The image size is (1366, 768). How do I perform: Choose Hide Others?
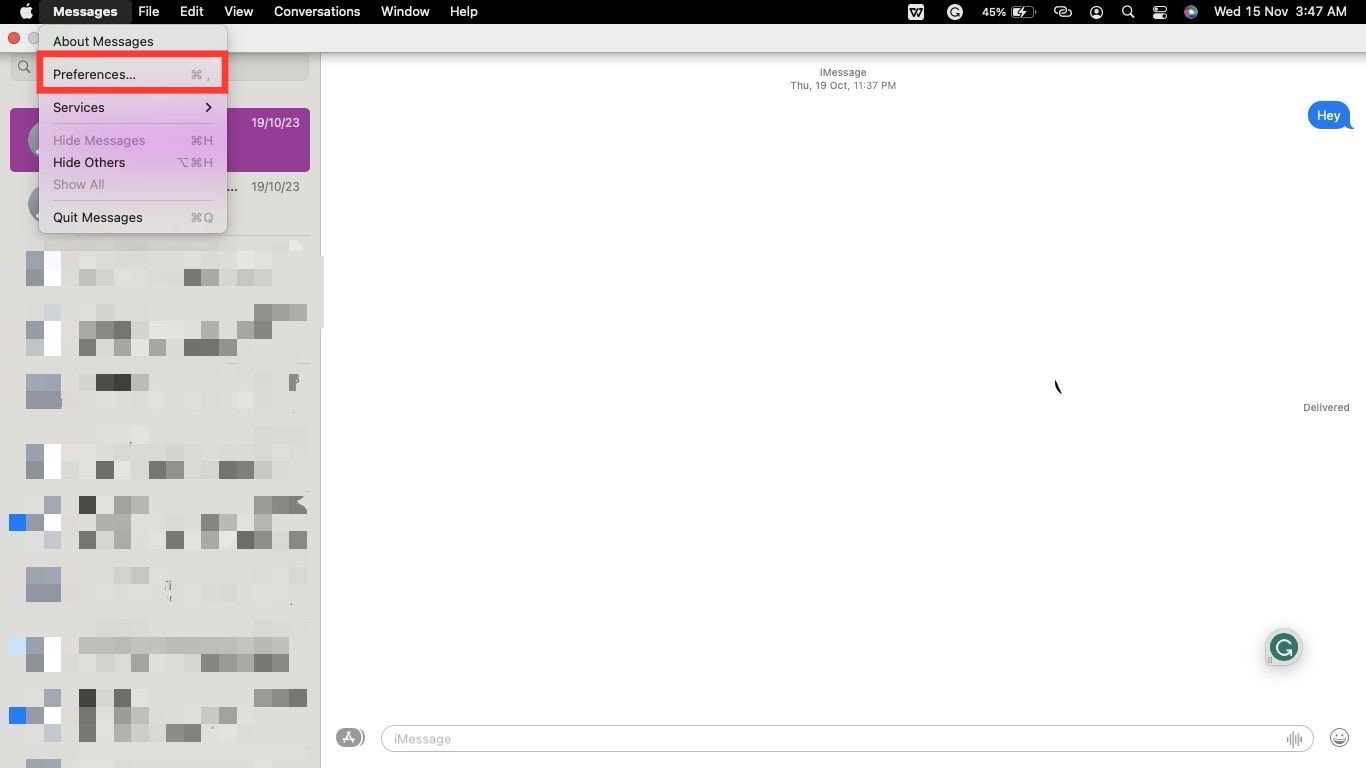133,162
